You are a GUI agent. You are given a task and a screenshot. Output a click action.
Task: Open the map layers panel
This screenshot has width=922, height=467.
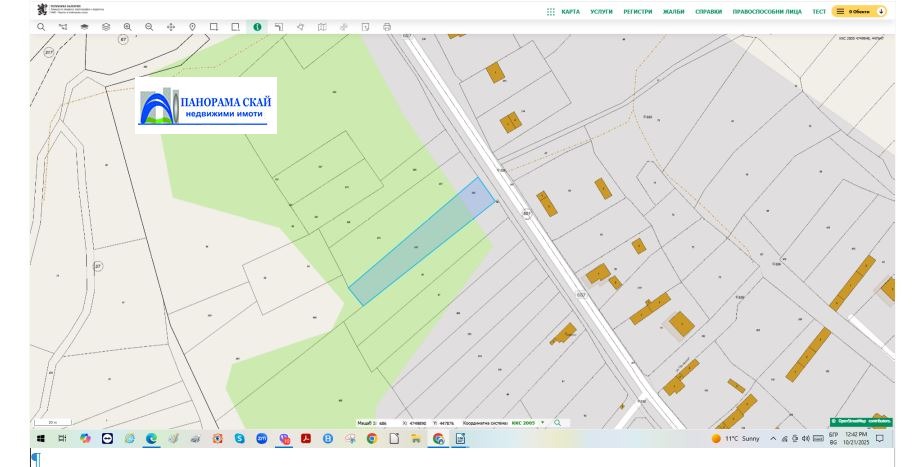[x=105, y=26]
